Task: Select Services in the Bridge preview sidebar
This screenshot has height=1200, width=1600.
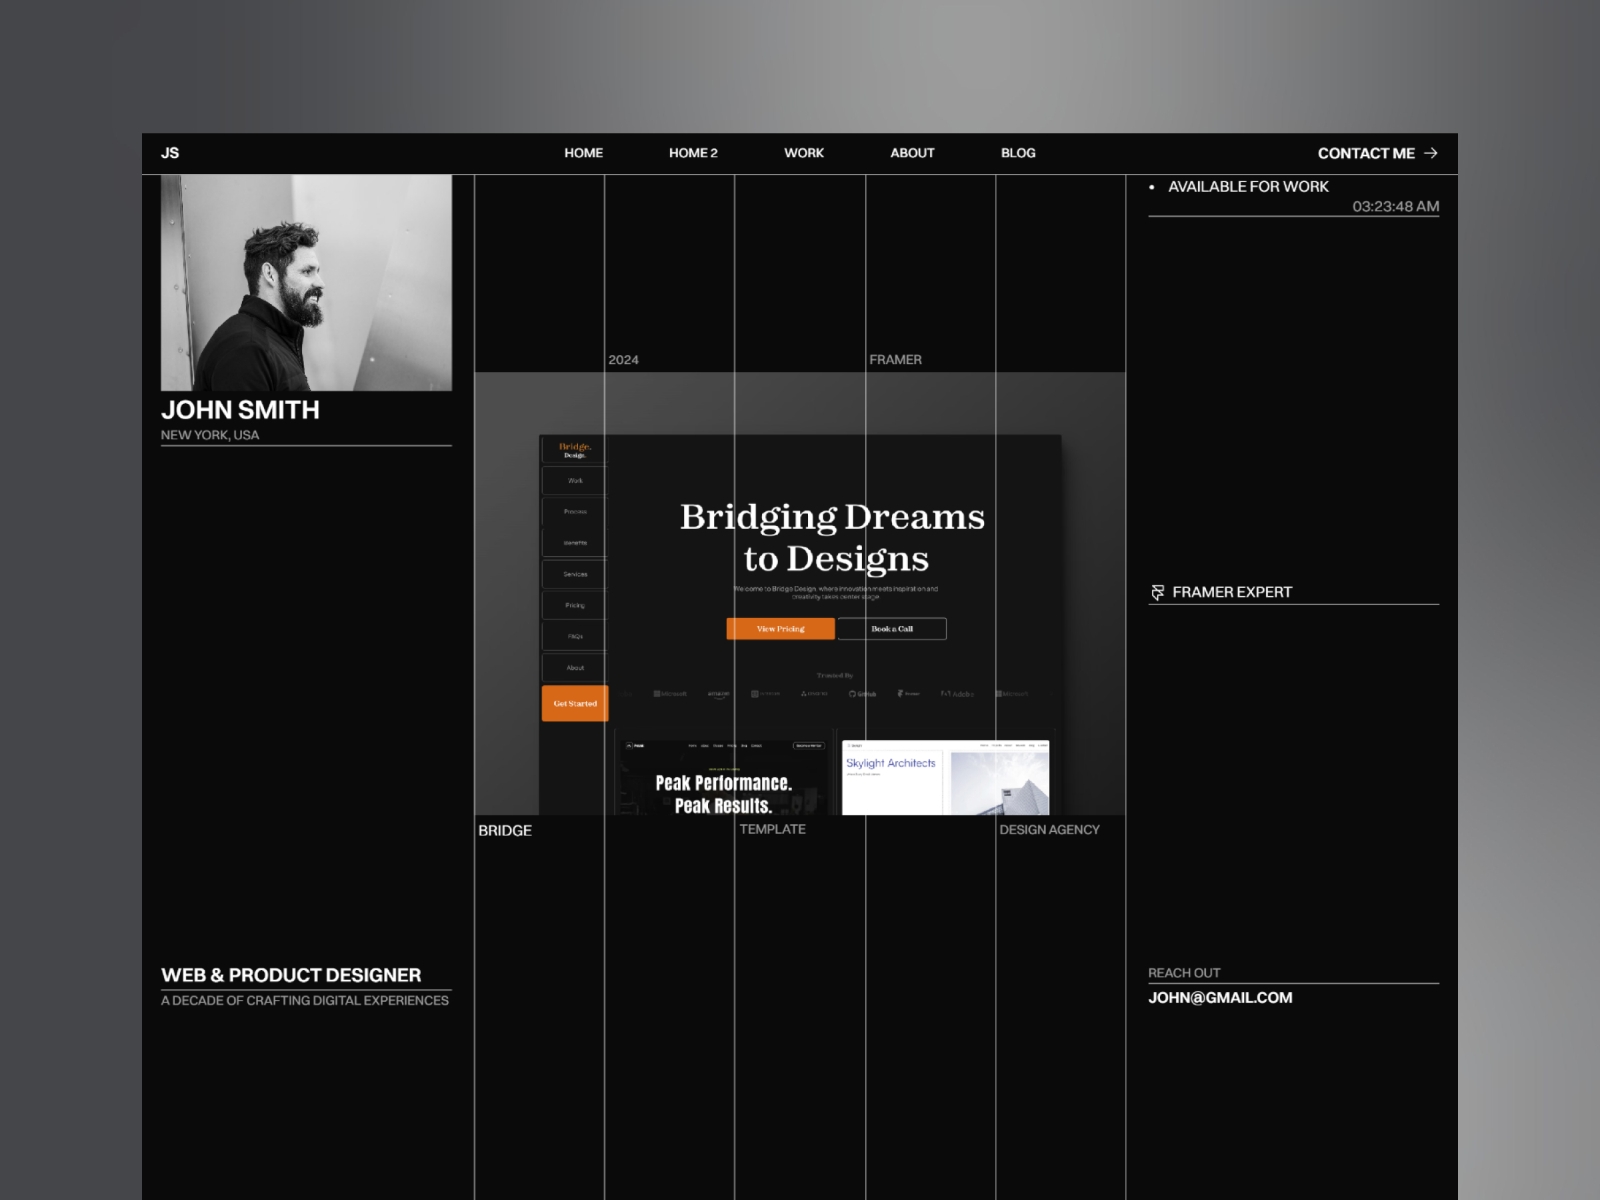Action: [x=575, y=574]
